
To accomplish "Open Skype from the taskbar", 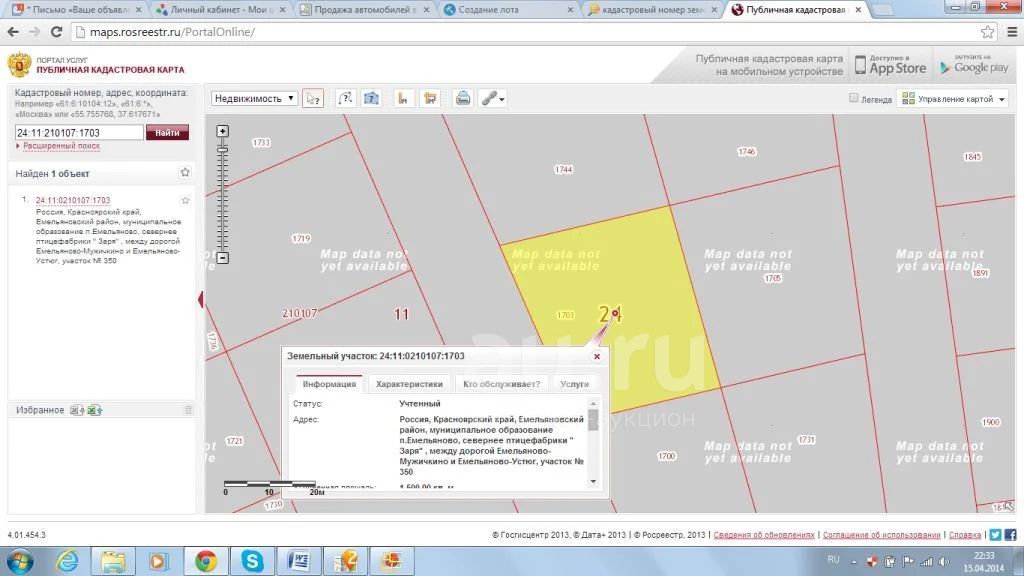I will coord(252,562).
